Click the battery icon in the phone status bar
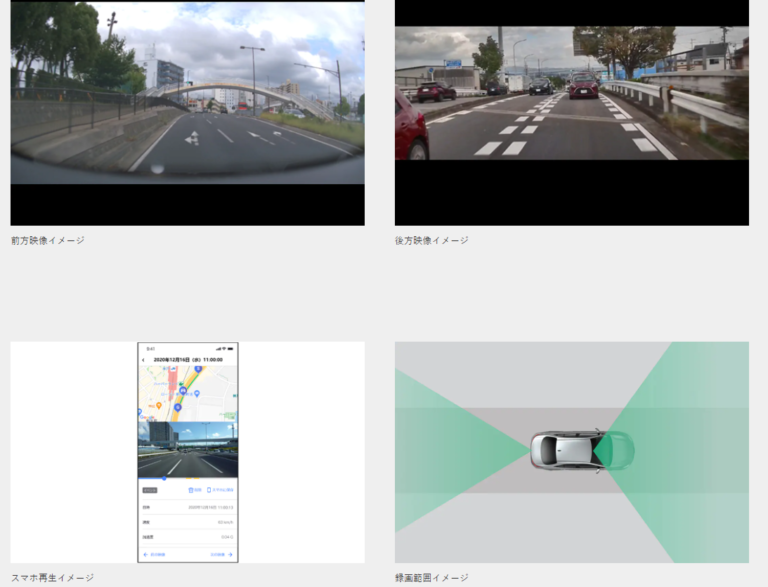 point(231,348)
